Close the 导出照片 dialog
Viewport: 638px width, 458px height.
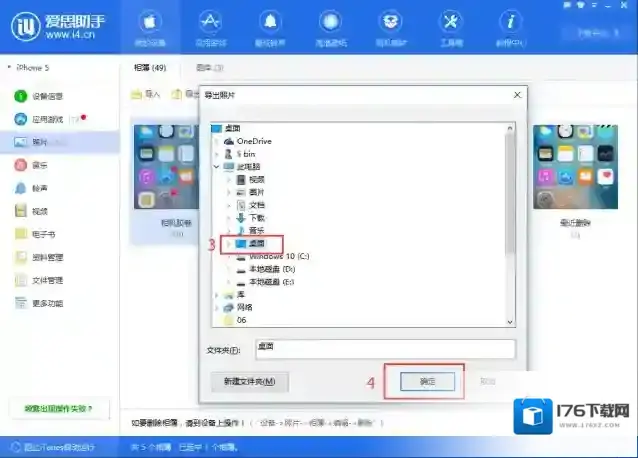(517, 95)
